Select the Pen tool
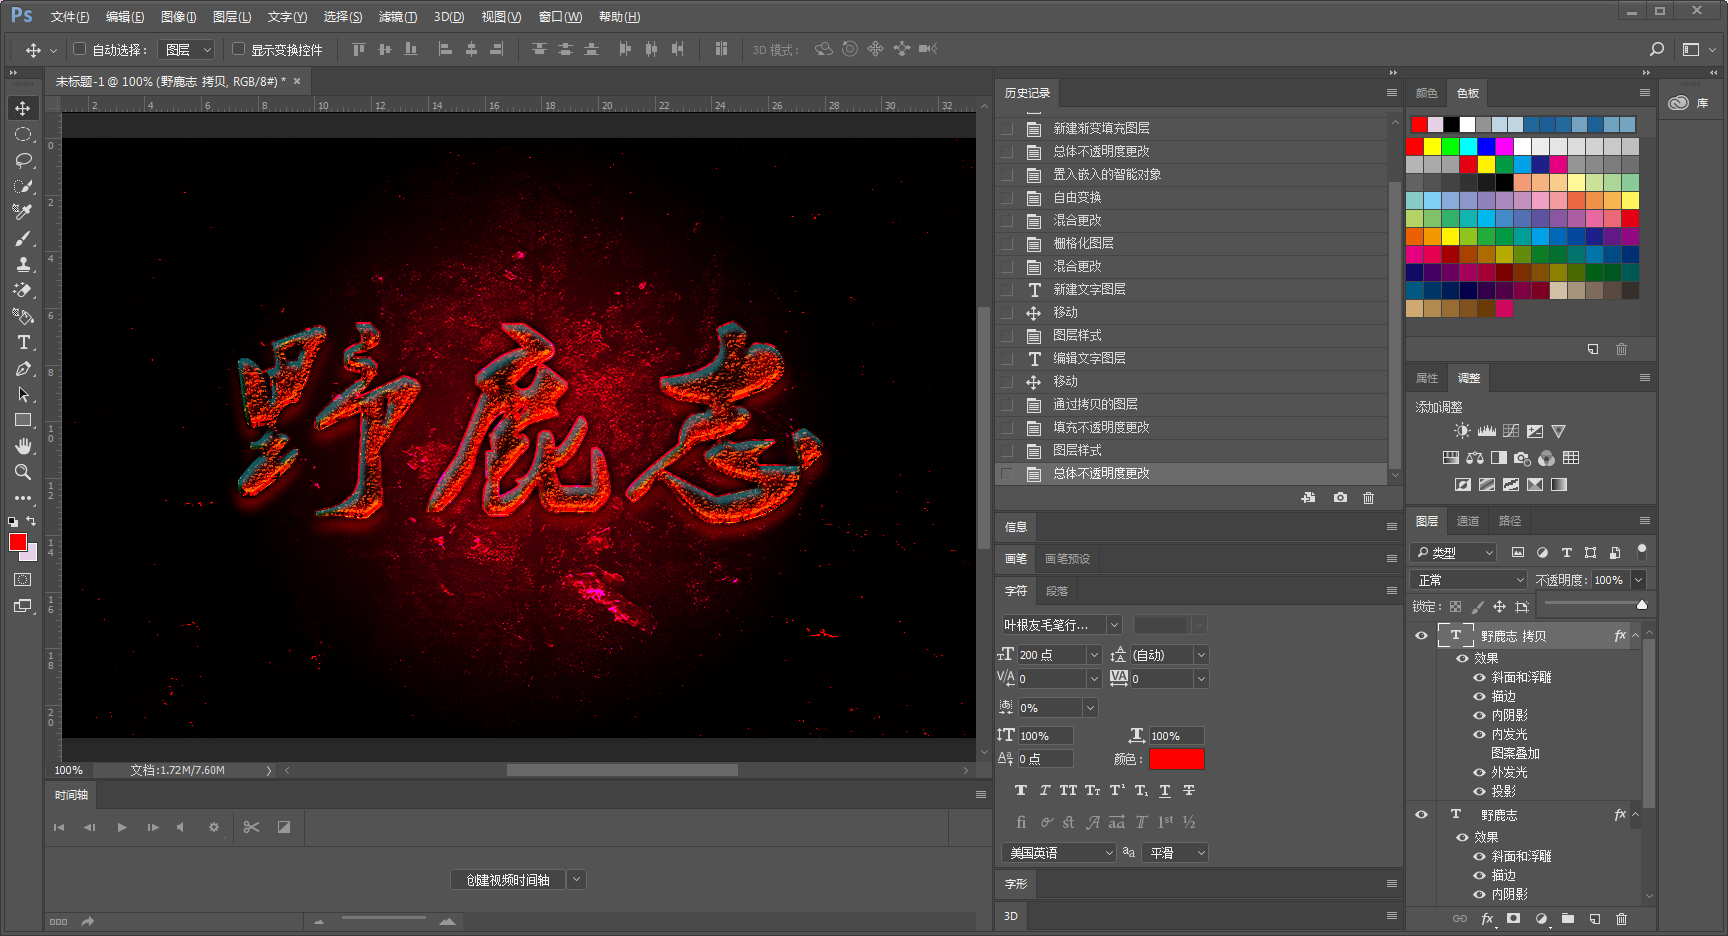Screen dimensions: 1728x936 pos(23,368)
